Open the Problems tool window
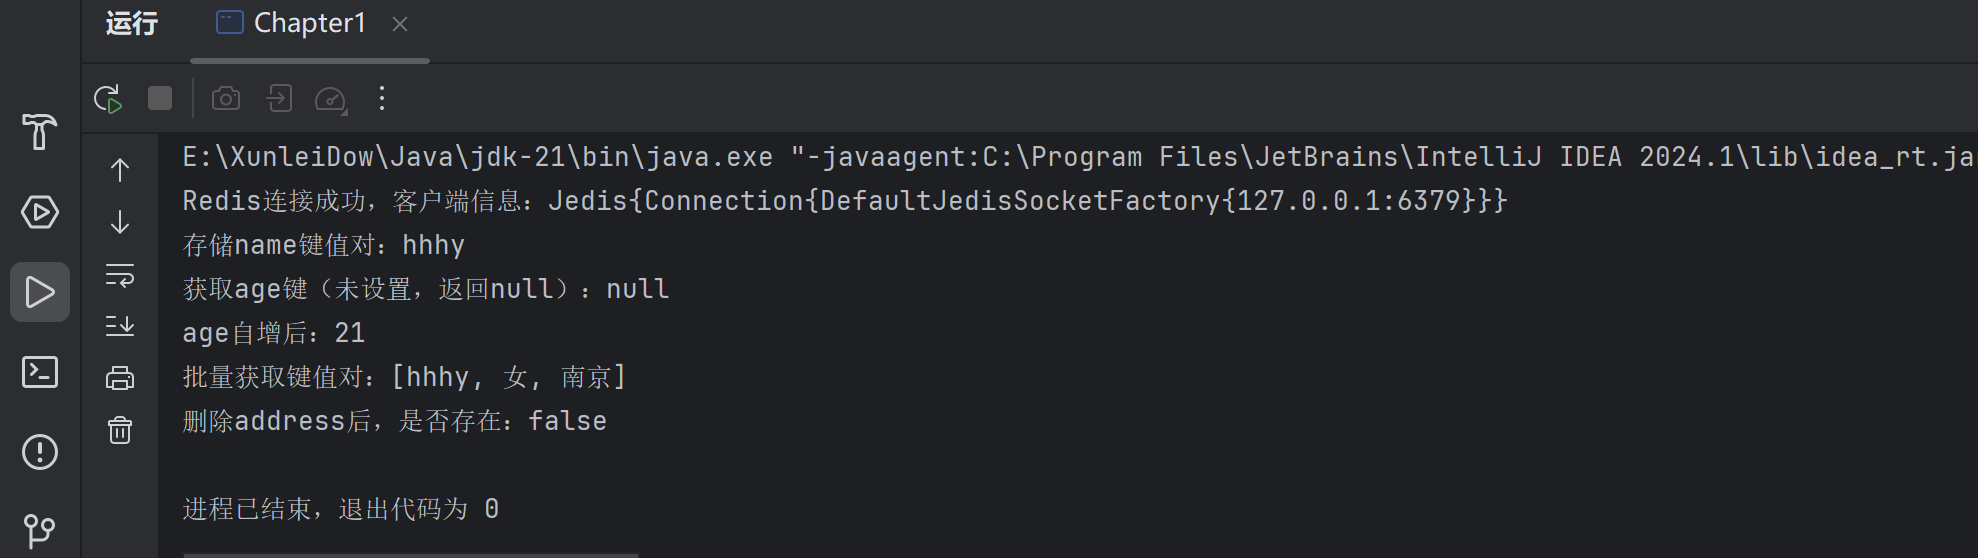This screenshot has width=1978, height=558. click(40, 452)
